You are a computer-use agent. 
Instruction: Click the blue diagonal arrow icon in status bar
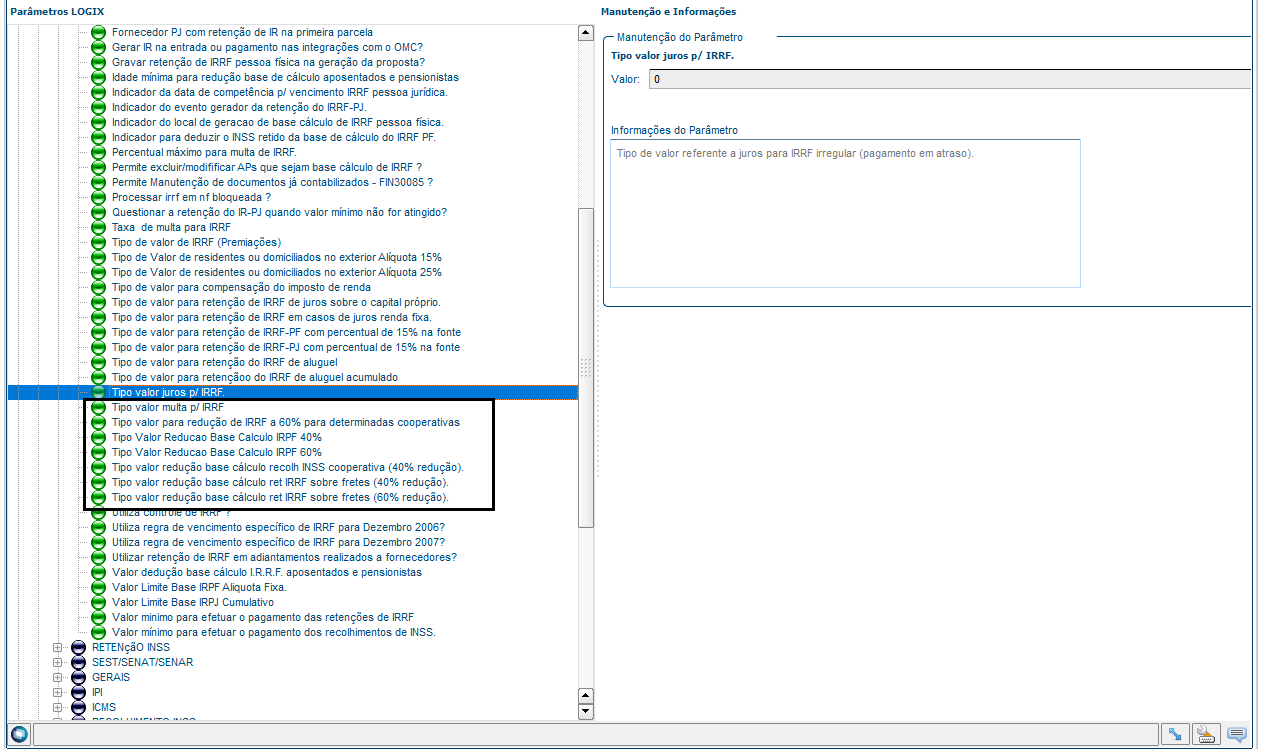[x=1175, y=735]
